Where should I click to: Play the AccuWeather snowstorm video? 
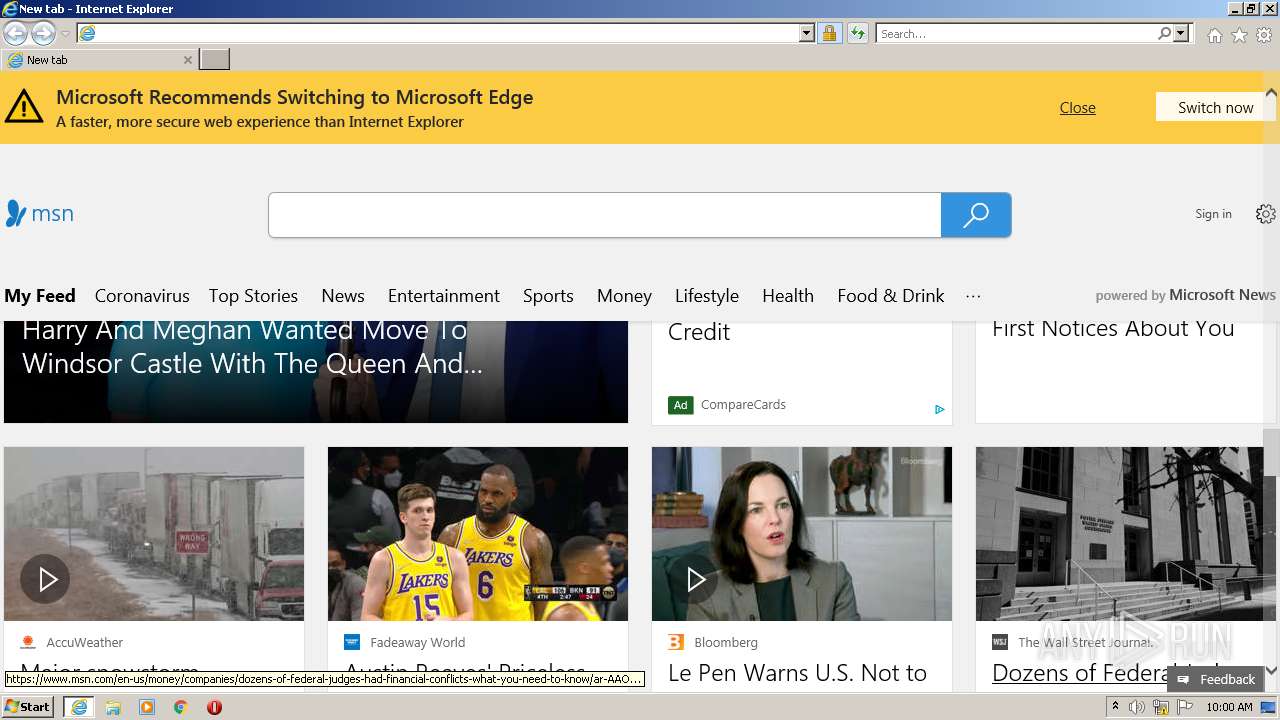pos(46,579)
